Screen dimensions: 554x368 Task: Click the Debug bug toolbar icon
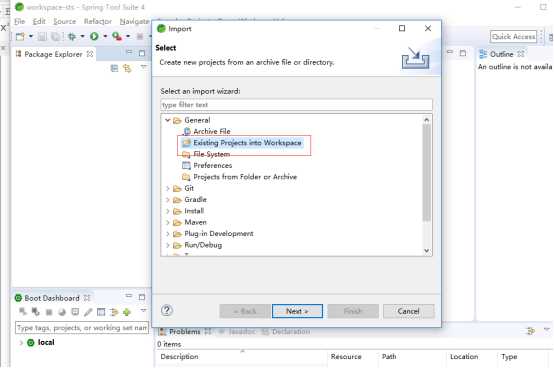coord(72,36)
